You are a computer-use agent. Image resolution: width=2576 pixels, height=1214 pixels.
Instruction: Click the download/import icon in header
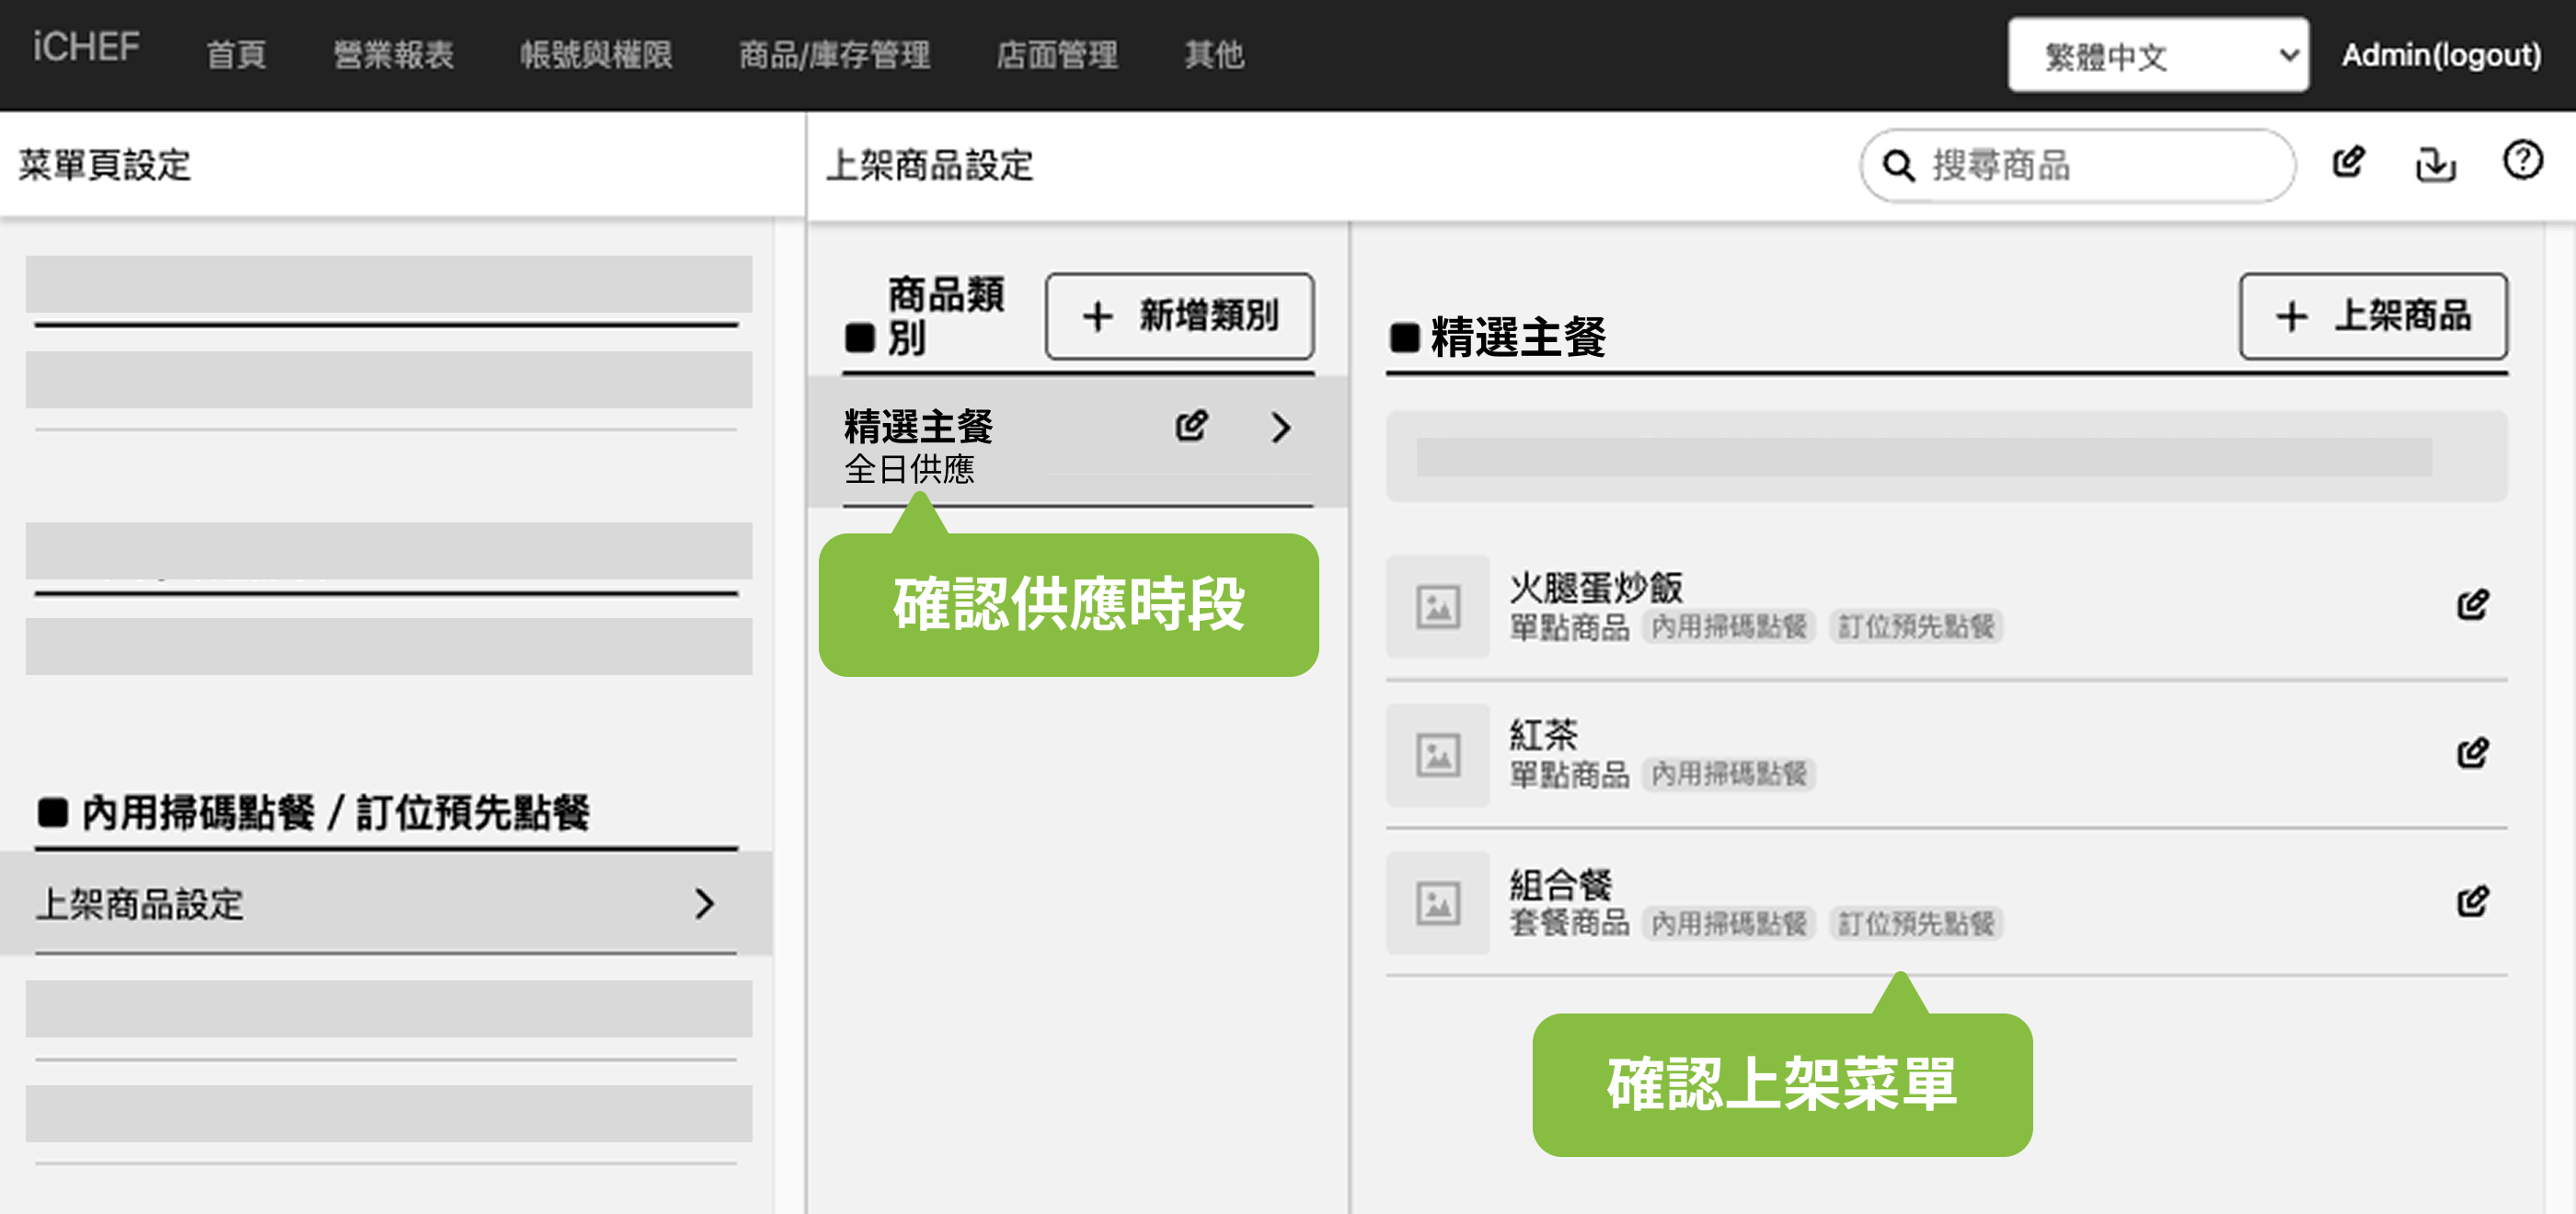(x=2435, y=163)
